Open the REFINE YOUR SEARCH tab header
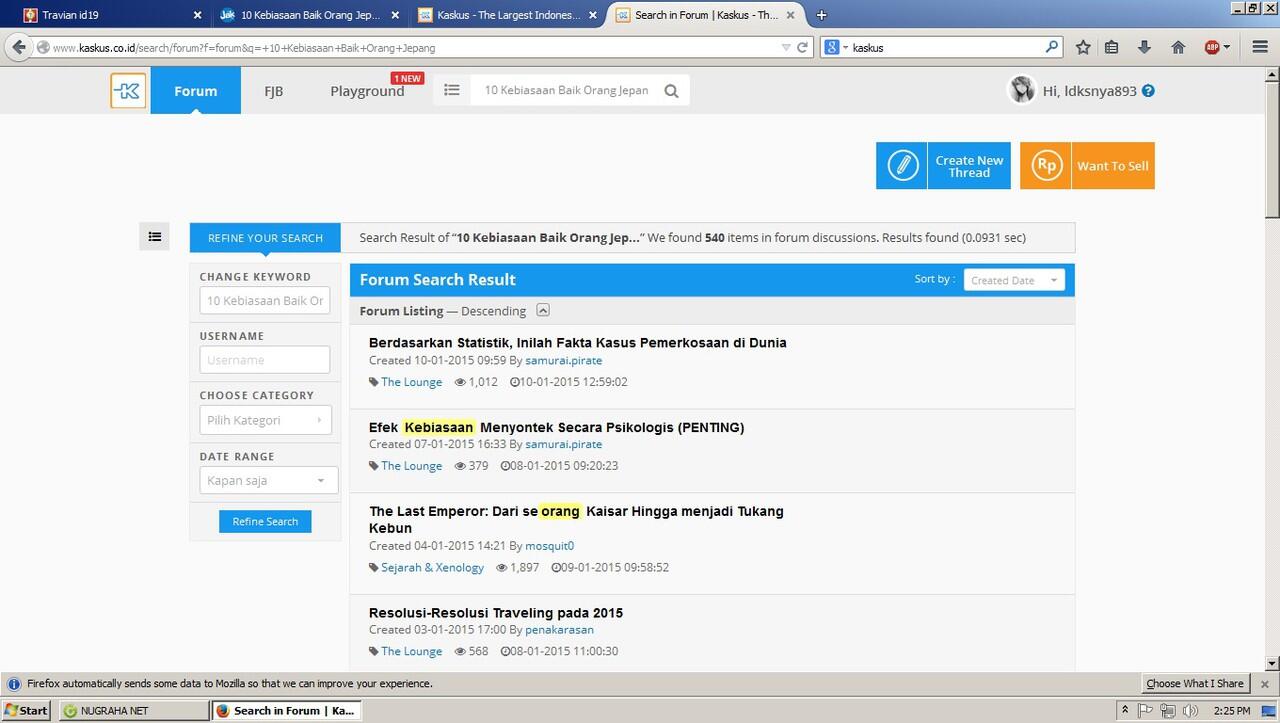 265,238
